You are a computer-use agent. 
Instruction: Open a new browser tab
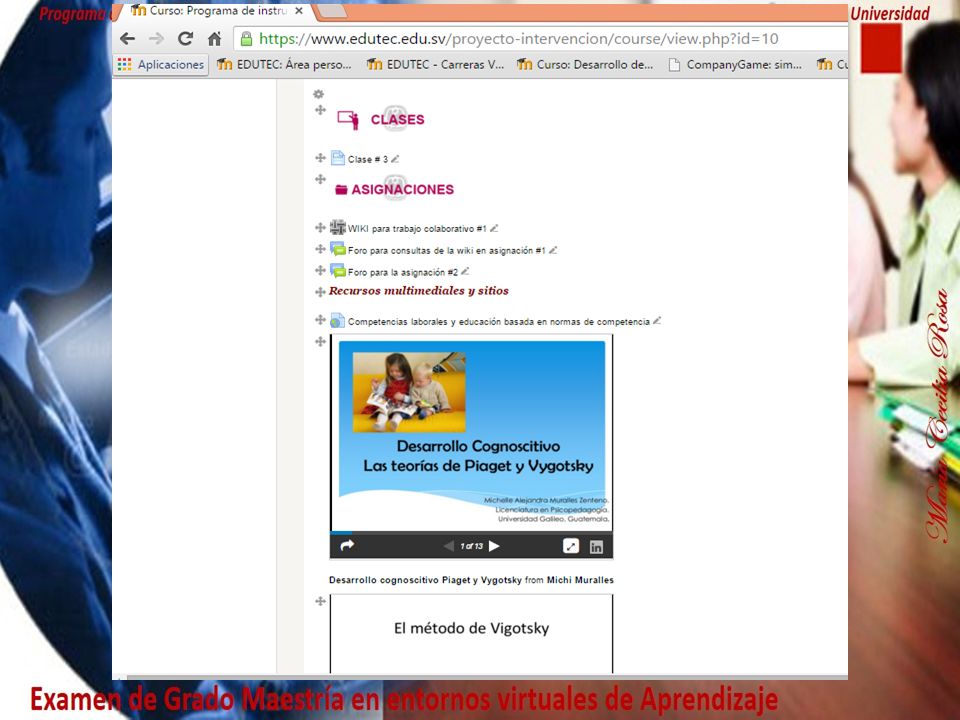pos(331,11)
